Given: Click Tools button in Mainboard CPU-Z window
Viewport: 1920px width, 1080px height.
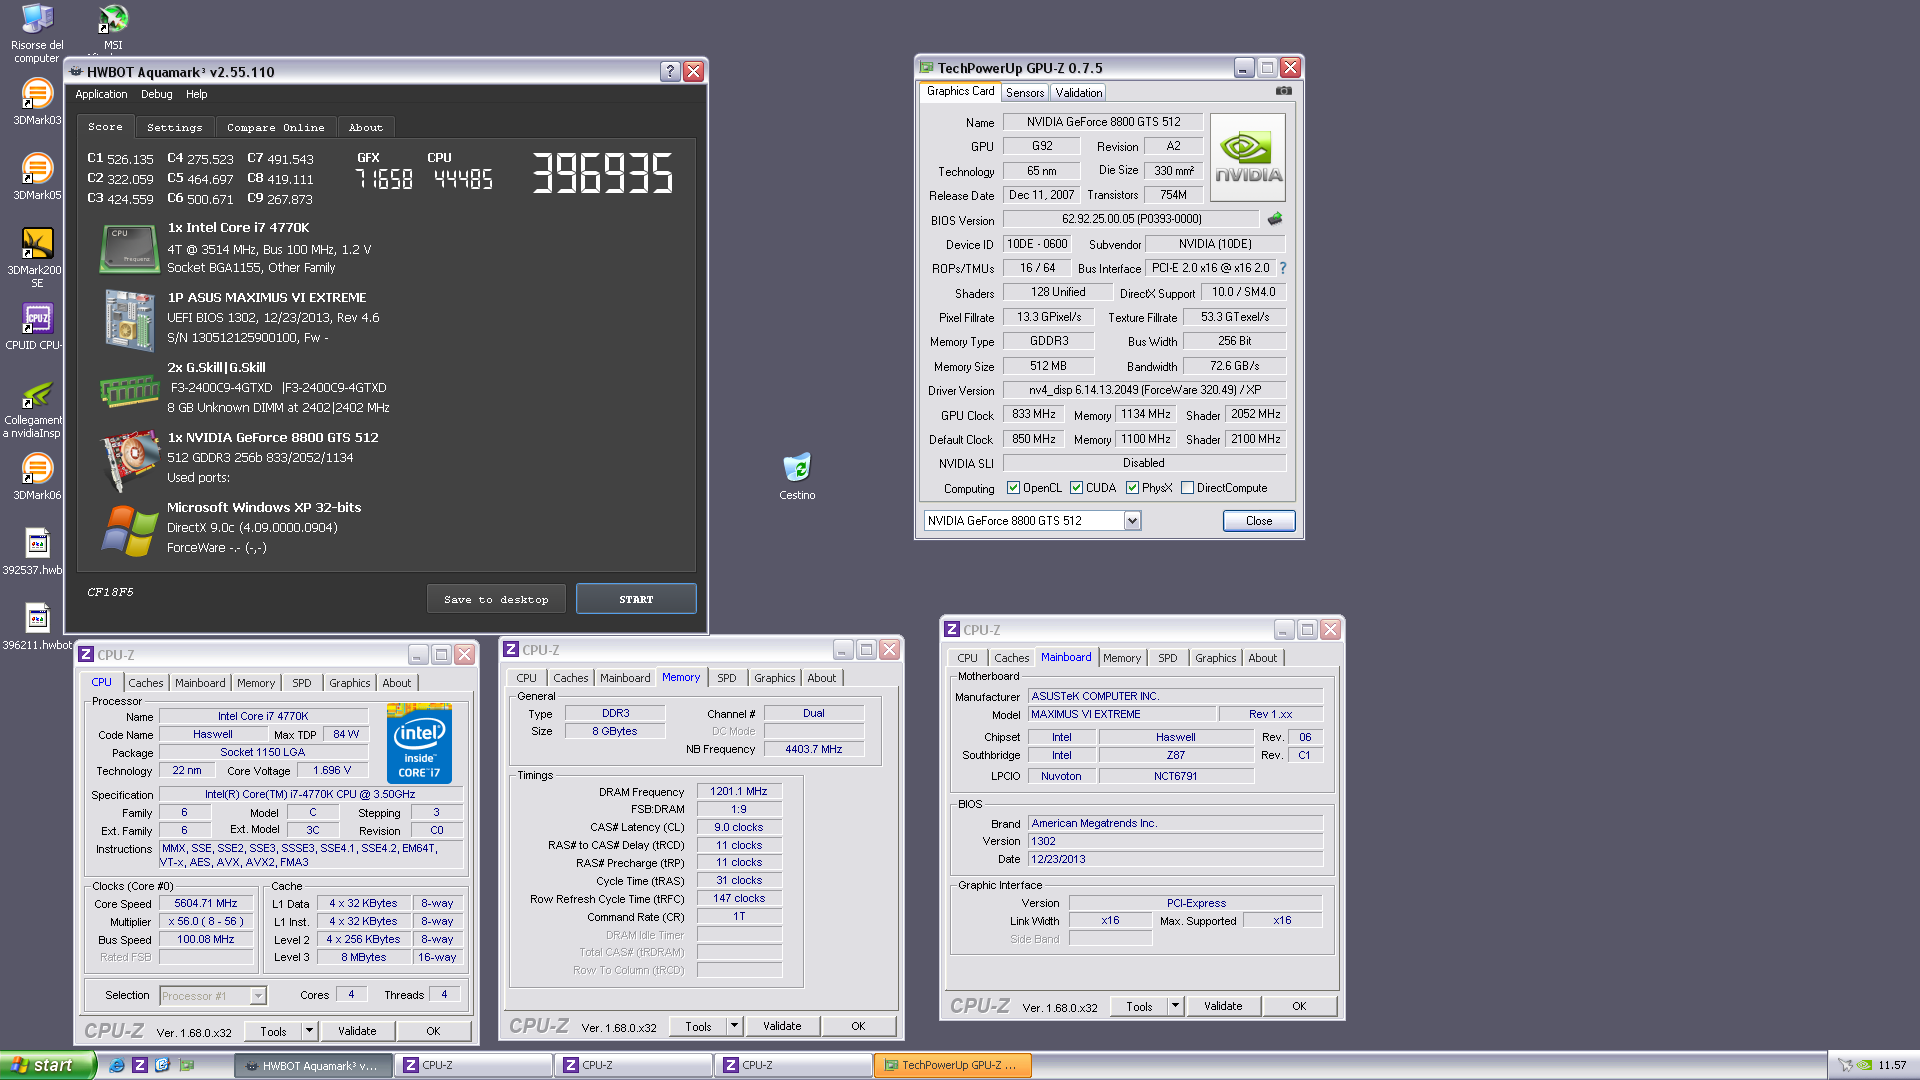Looking at the screenshot, I should coord(1139,1006).
